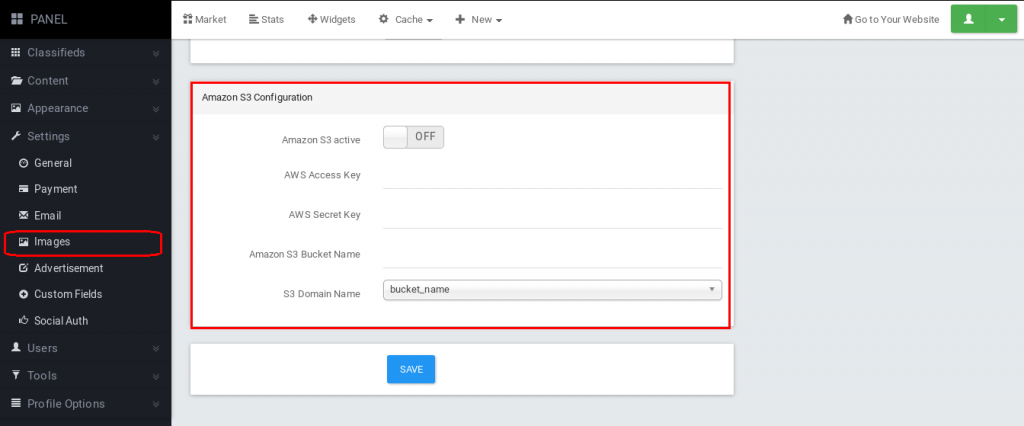Click the Stats bars icon
The height and width of the screenshot is (426, 1024).
253,19
